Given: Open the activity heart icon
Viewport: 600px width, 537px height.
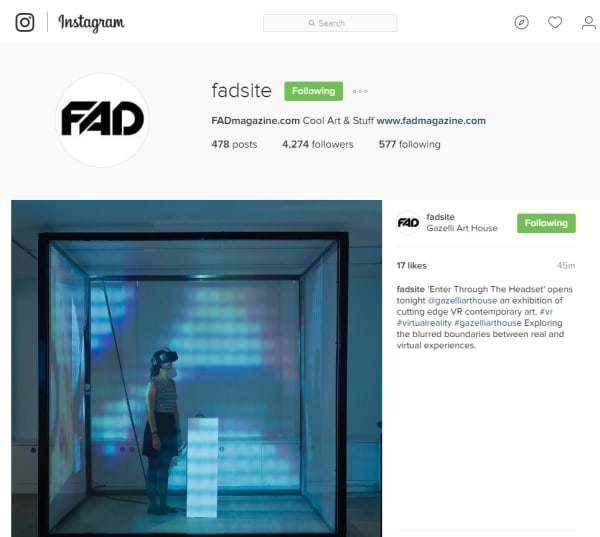Looking at the screenshot, I should (555, 23).
